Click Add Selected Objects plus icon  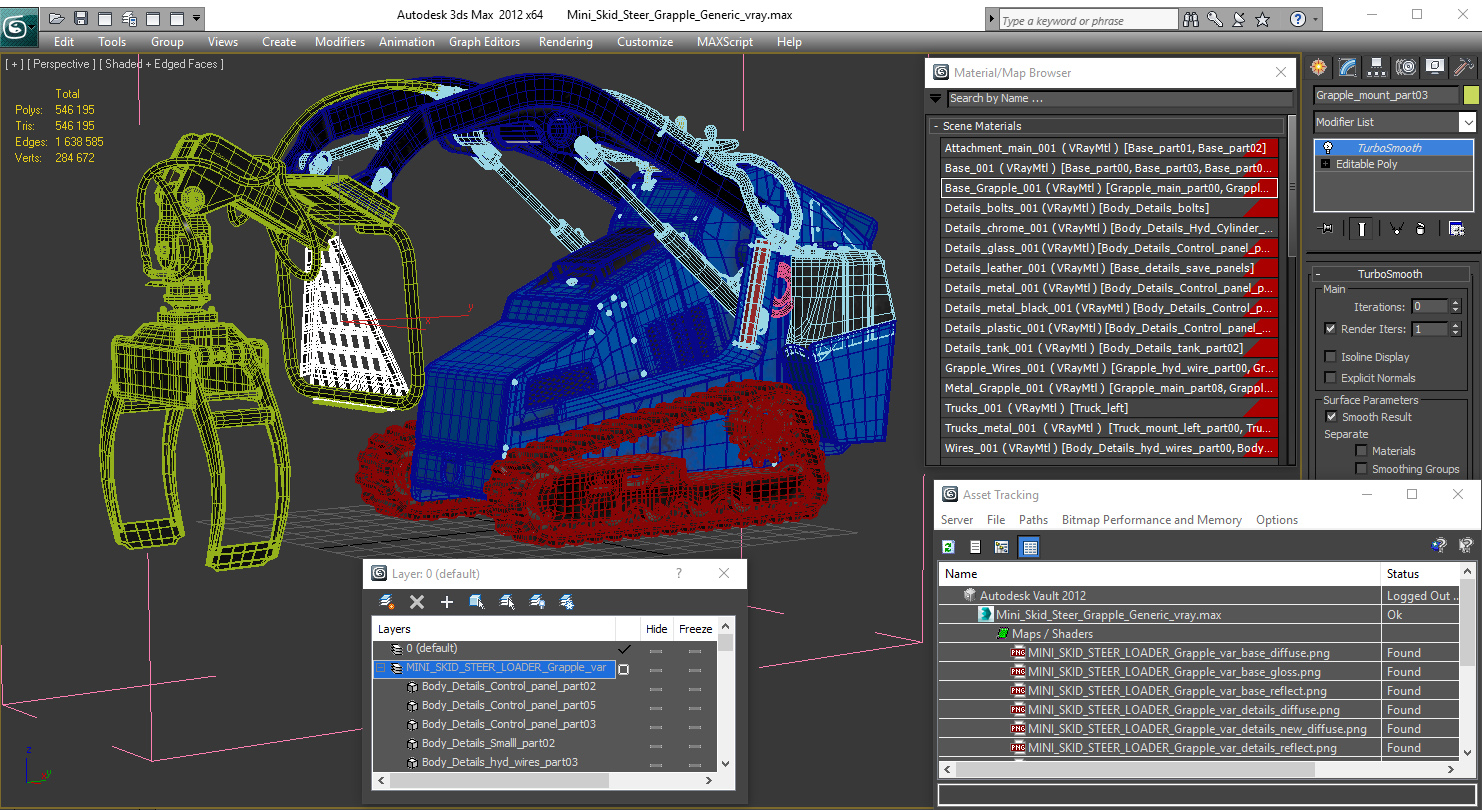click(447, 602)
